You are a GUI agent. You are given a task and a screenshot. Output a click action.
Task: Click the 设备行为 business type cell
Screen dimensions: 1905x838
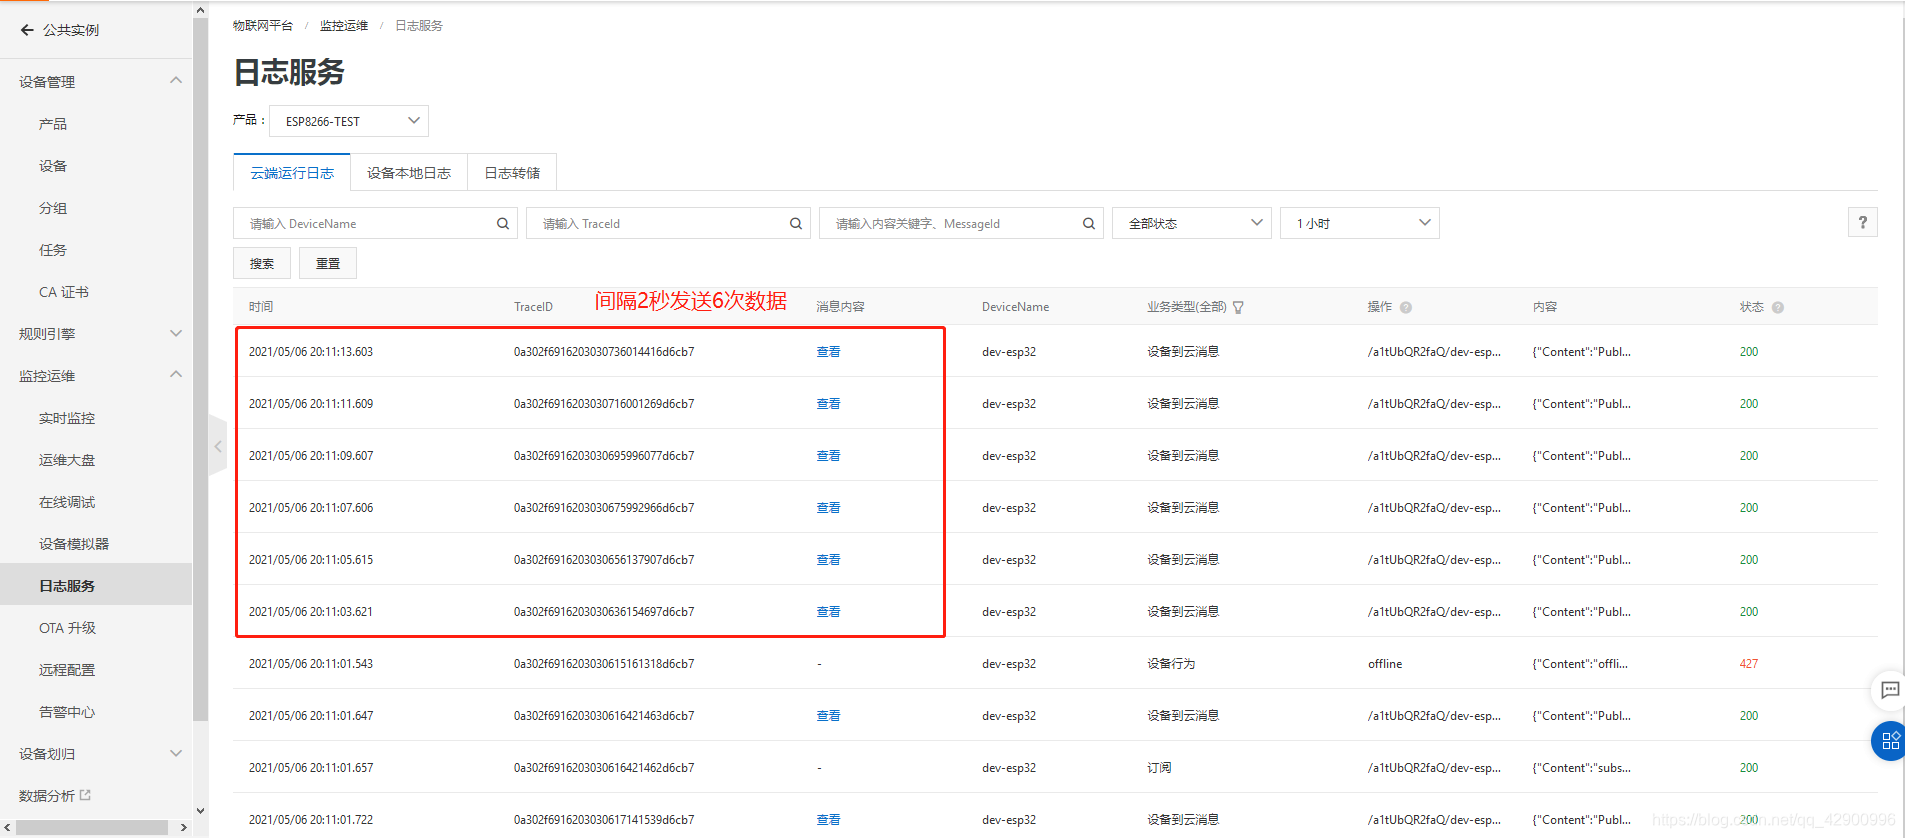point(1171,664)
